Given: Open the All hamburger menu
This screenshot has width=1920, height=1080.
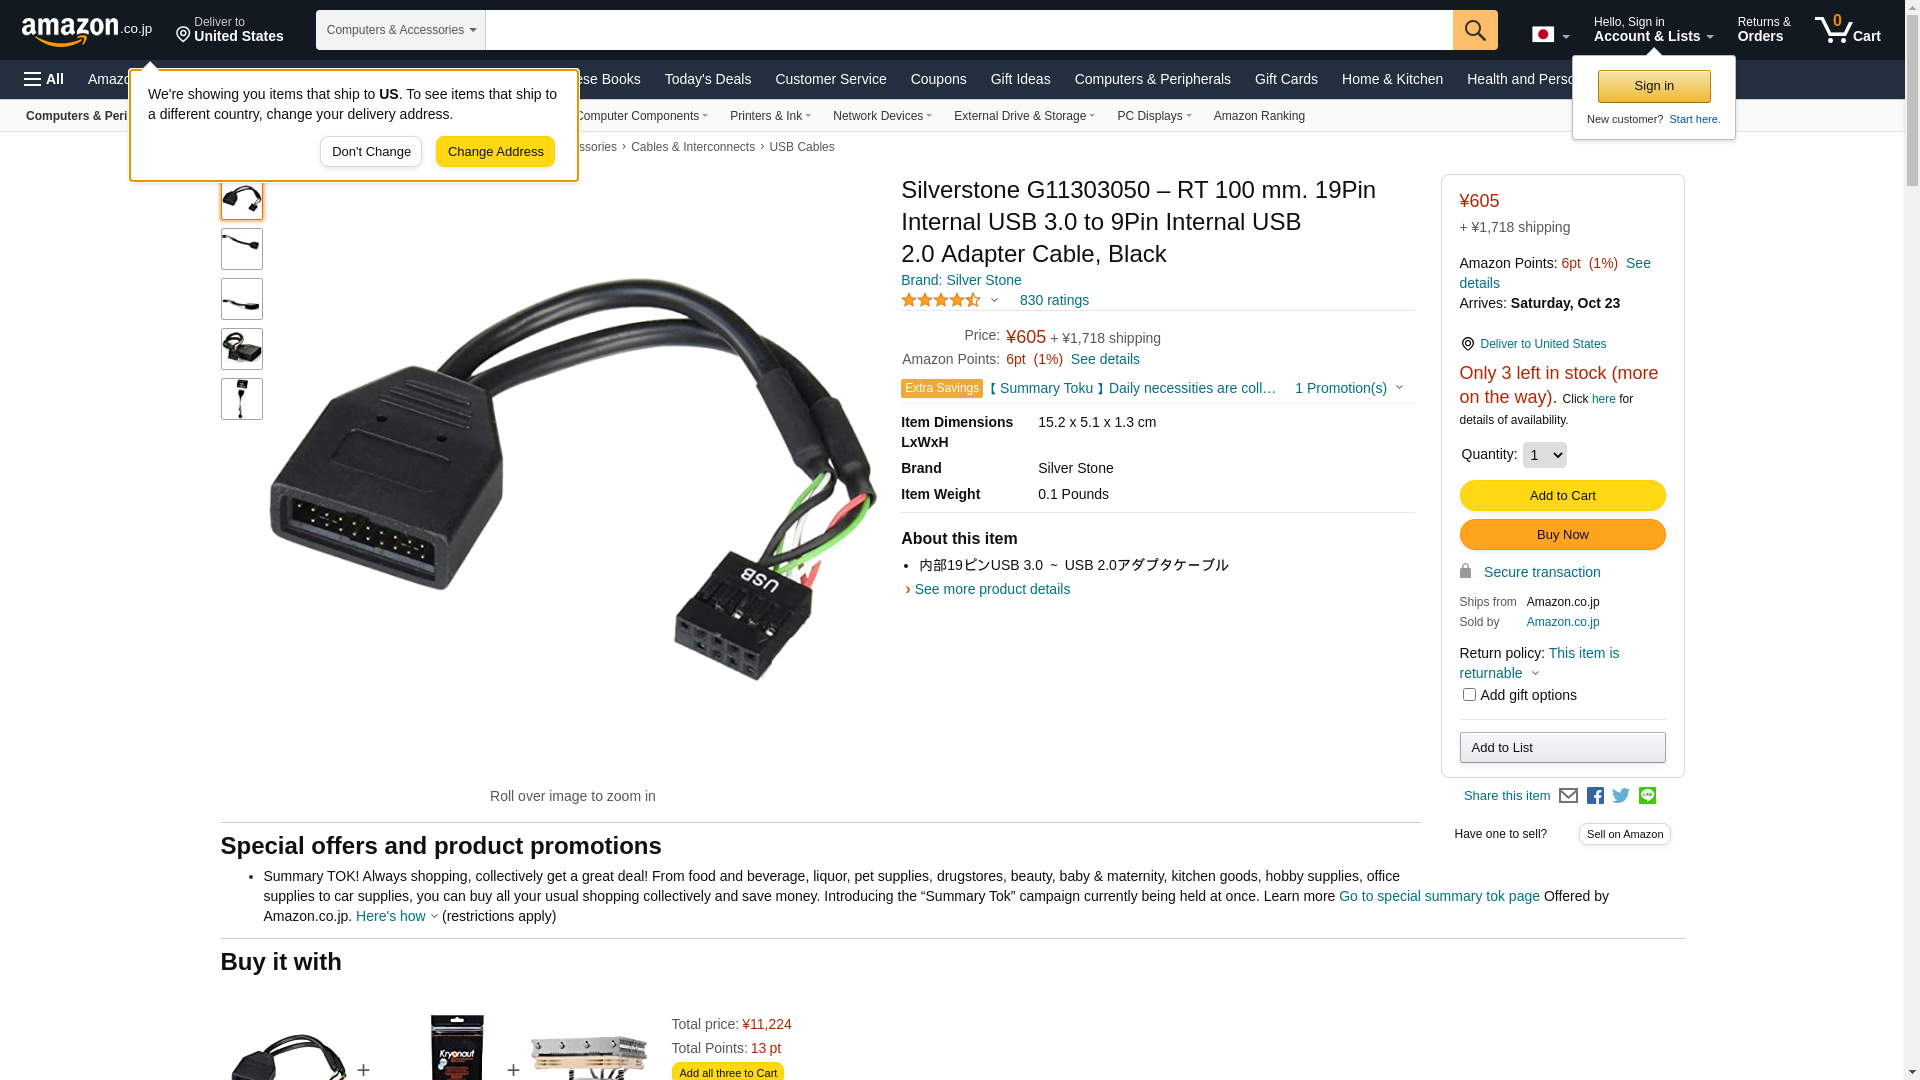Looking at the screenshot, I should [x=44, y=79].
